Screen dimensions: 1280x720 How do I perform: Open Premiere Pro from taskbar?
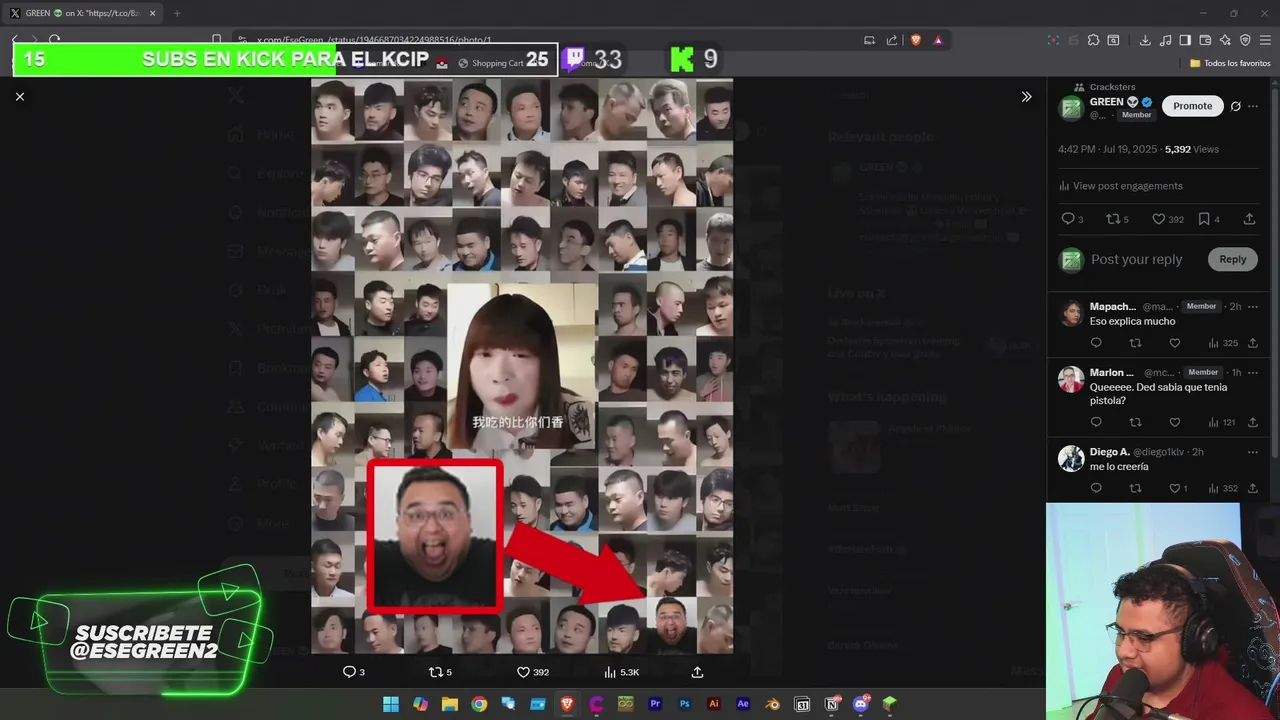pos(655,704)
